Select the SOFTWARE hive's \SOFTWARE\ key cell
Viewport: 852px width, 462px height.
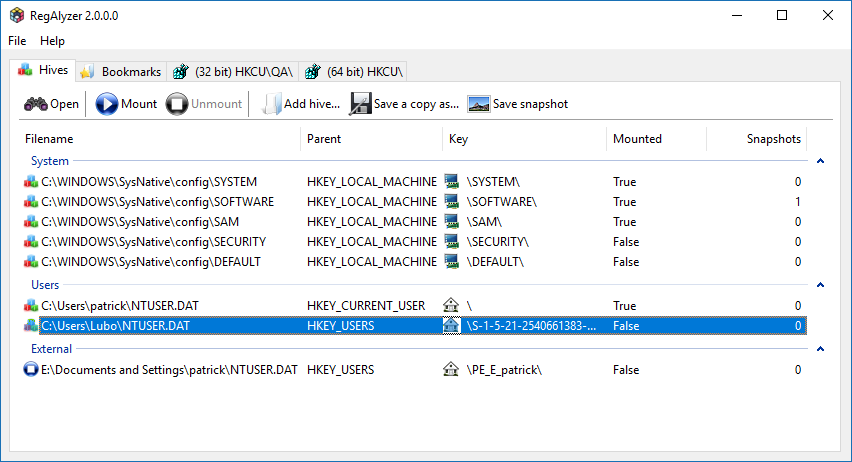coord(501,202)
